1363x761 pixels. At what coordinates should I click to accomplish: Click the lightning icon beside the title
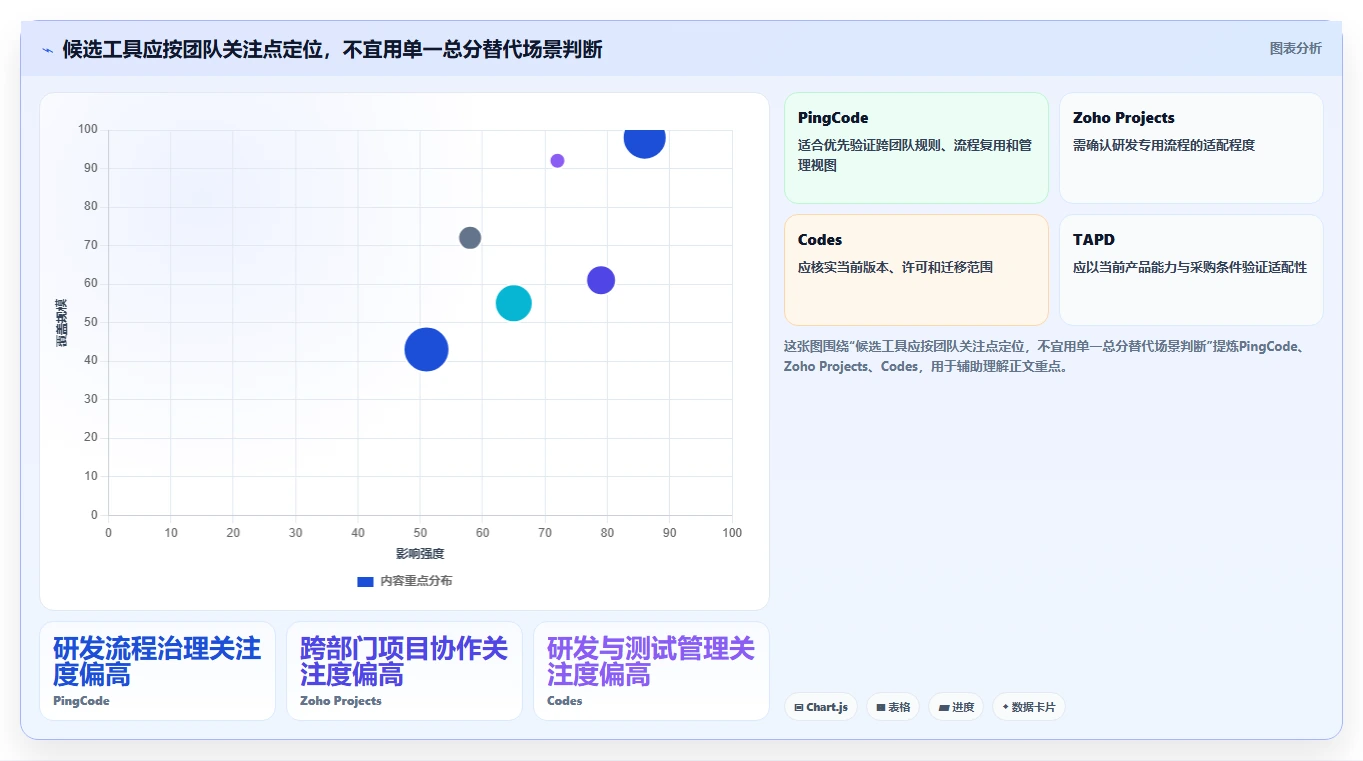47,50
